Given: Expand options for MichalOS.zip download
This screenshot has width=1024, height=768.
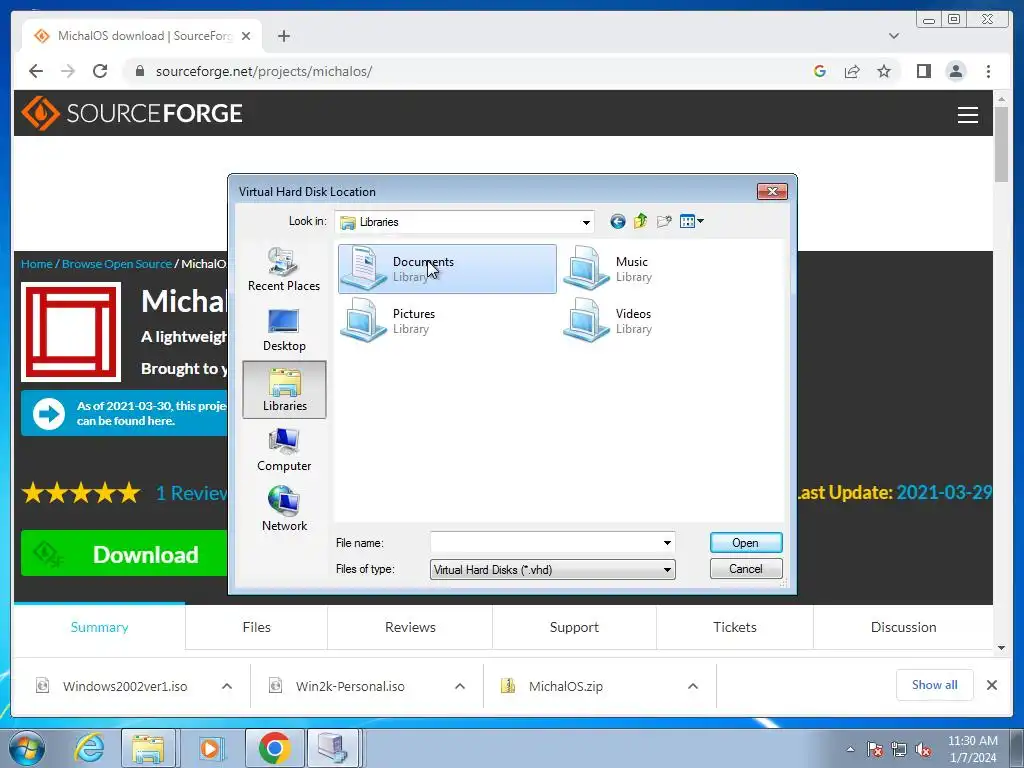Looking at the screenshot, I should pos(693,686).
